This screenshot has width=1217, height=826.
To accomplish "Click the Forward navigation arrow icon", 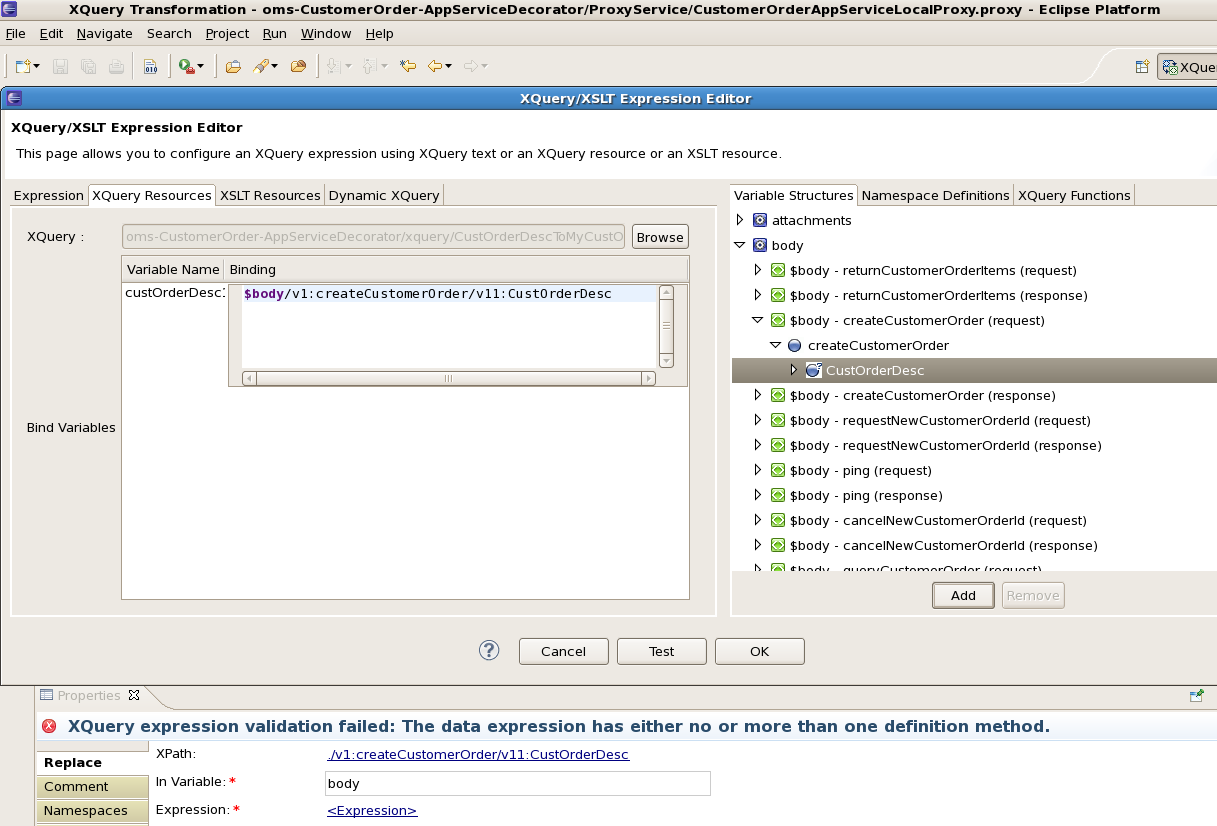I will (471, 66).
